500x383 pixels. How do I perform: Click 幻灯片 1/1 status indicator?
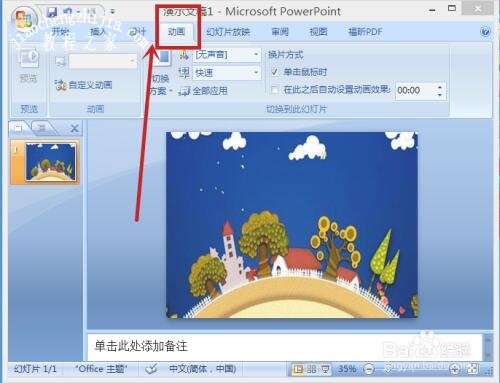click(x=35, y=369)
